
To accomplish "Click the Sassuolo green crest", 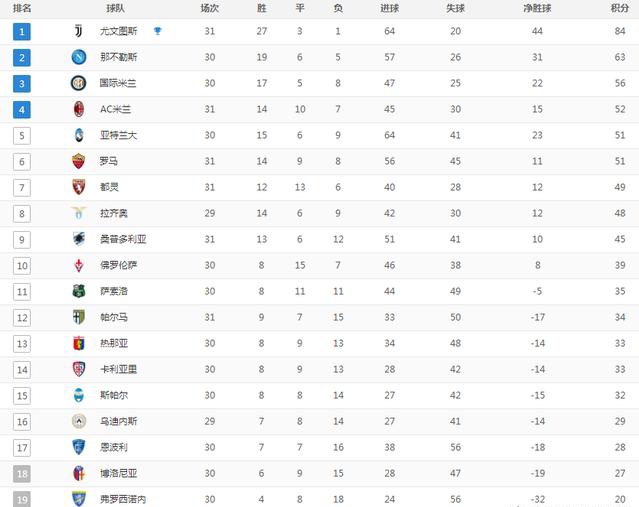I will tap(79, 291).
